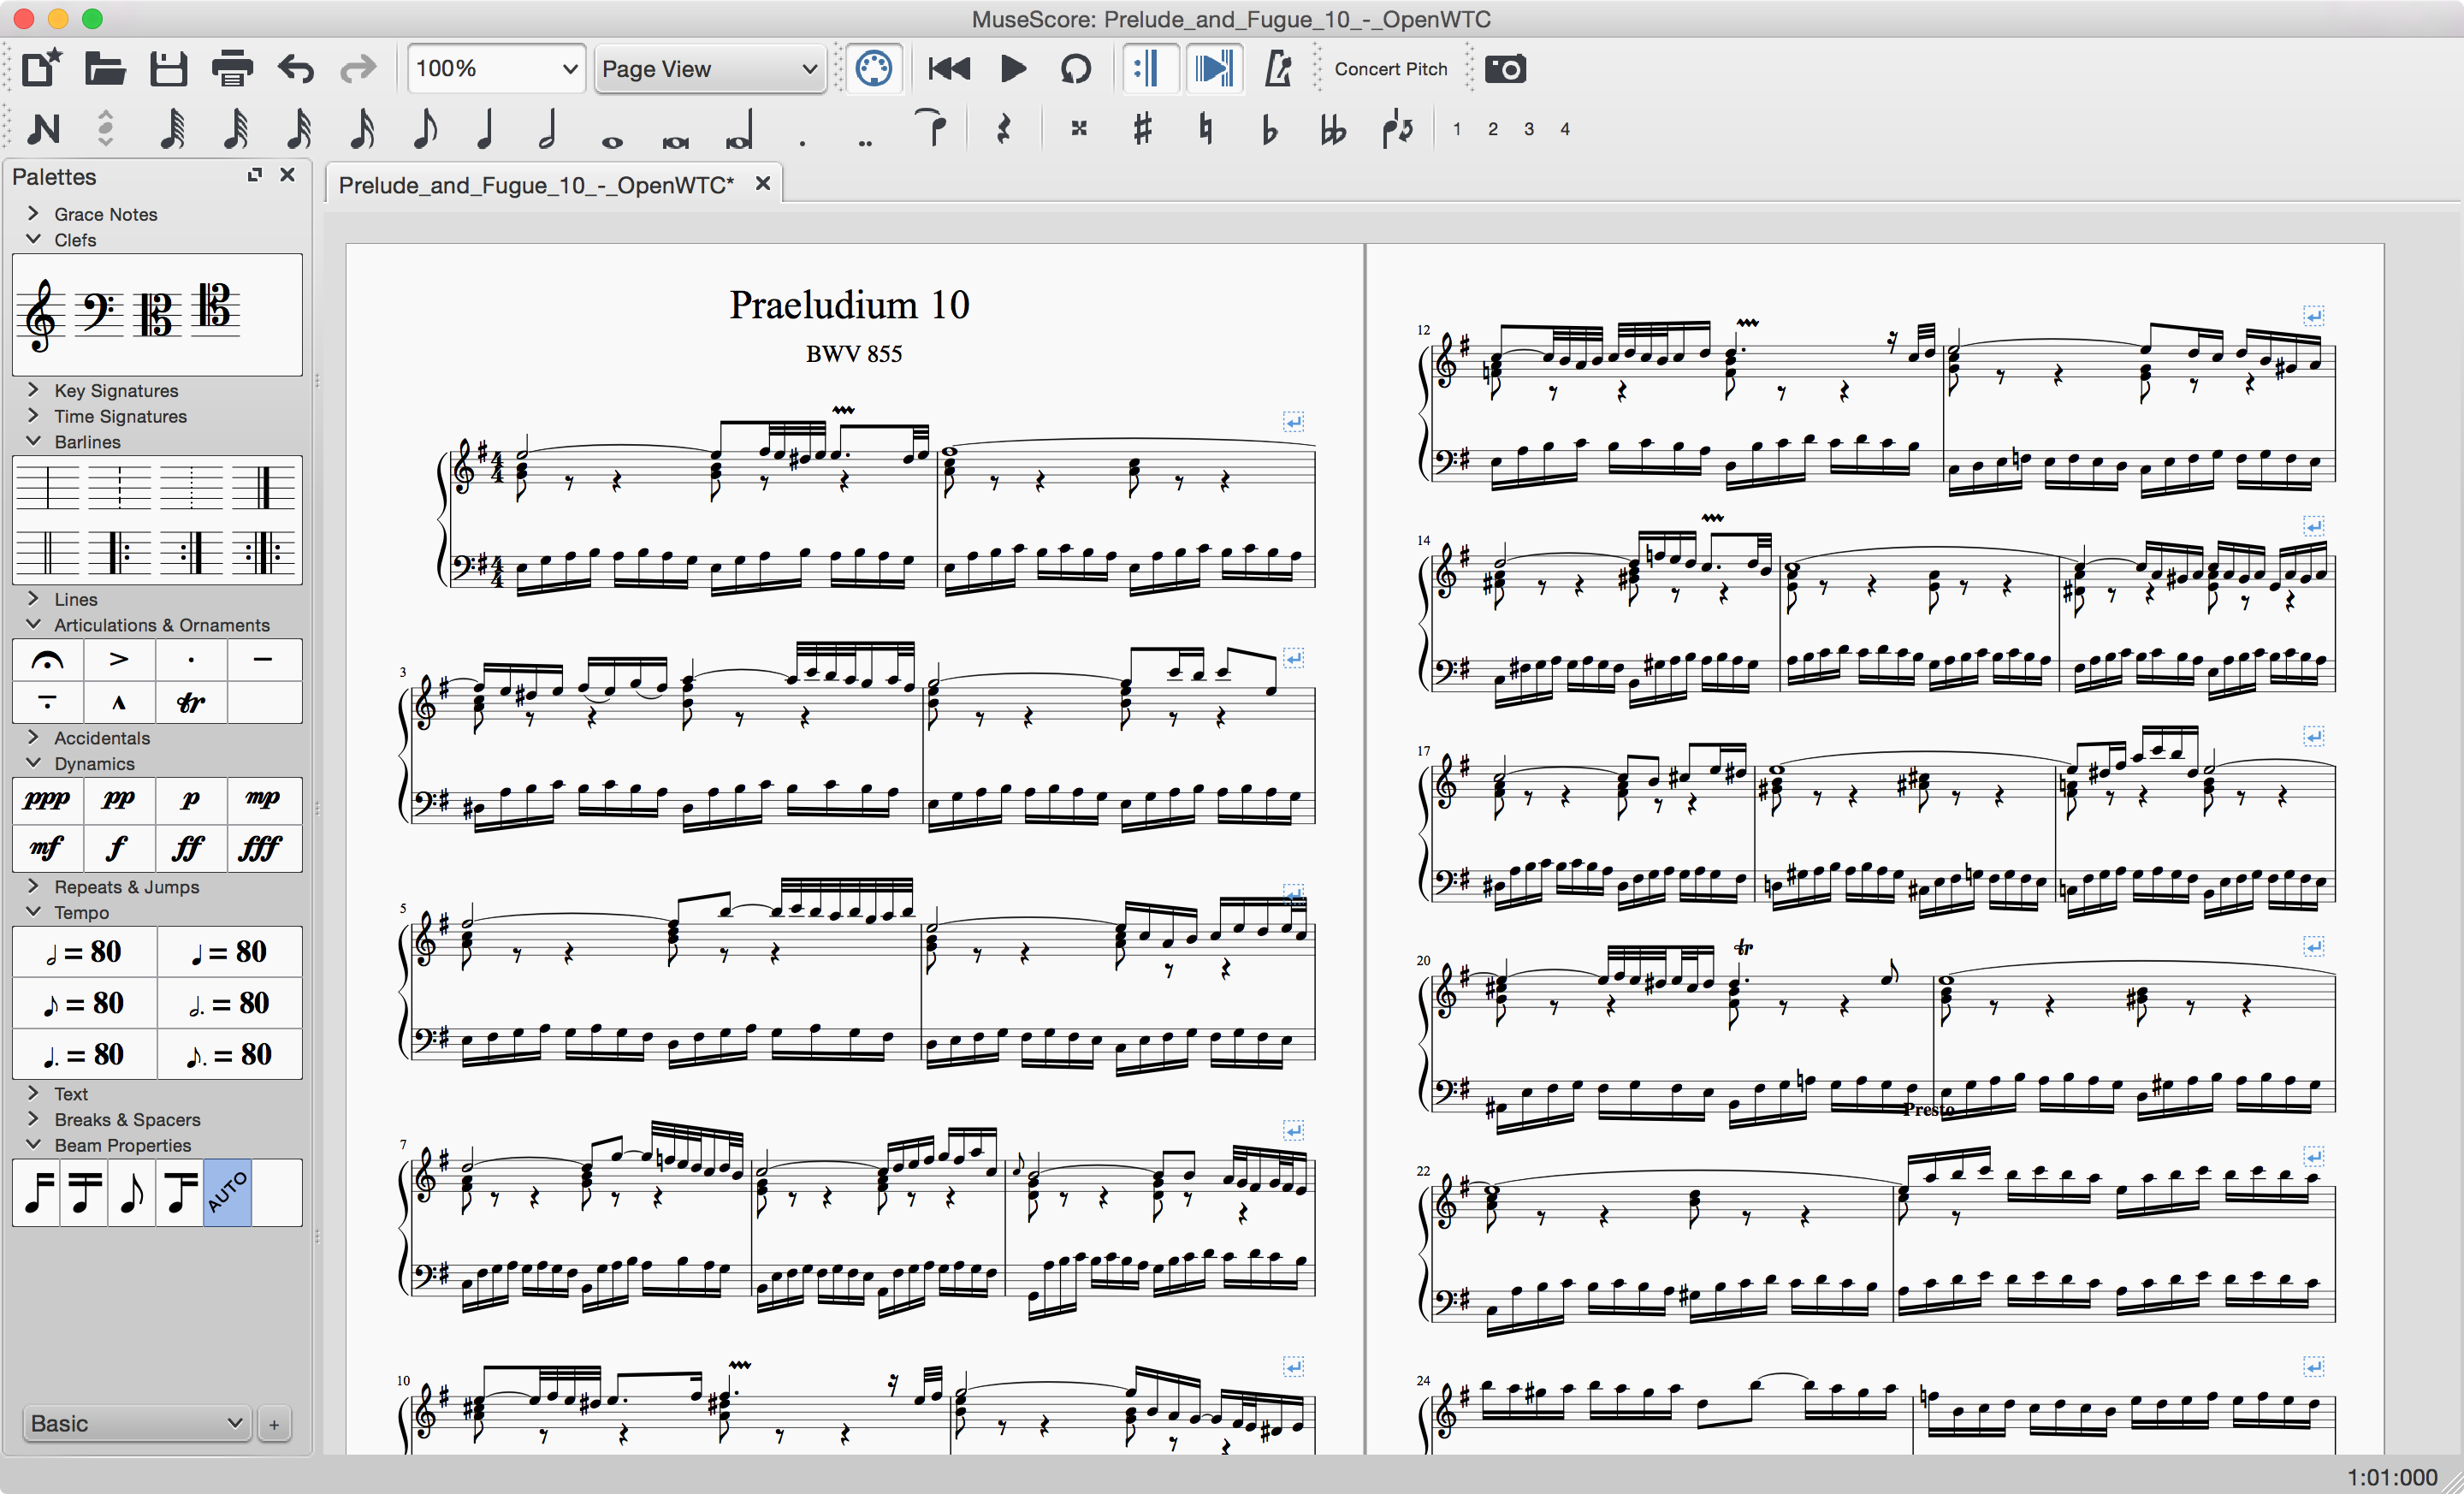Select the bass clef in Clefs palette
This screenshot has height=1494, width=2464.
point(99,313)
